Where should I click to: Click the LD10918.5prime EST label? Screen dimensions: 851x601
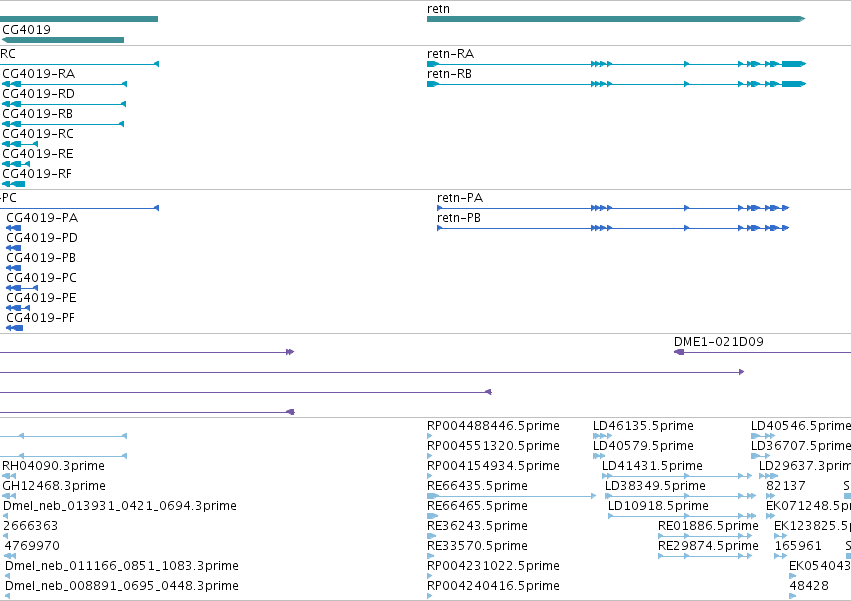(658, 506)
